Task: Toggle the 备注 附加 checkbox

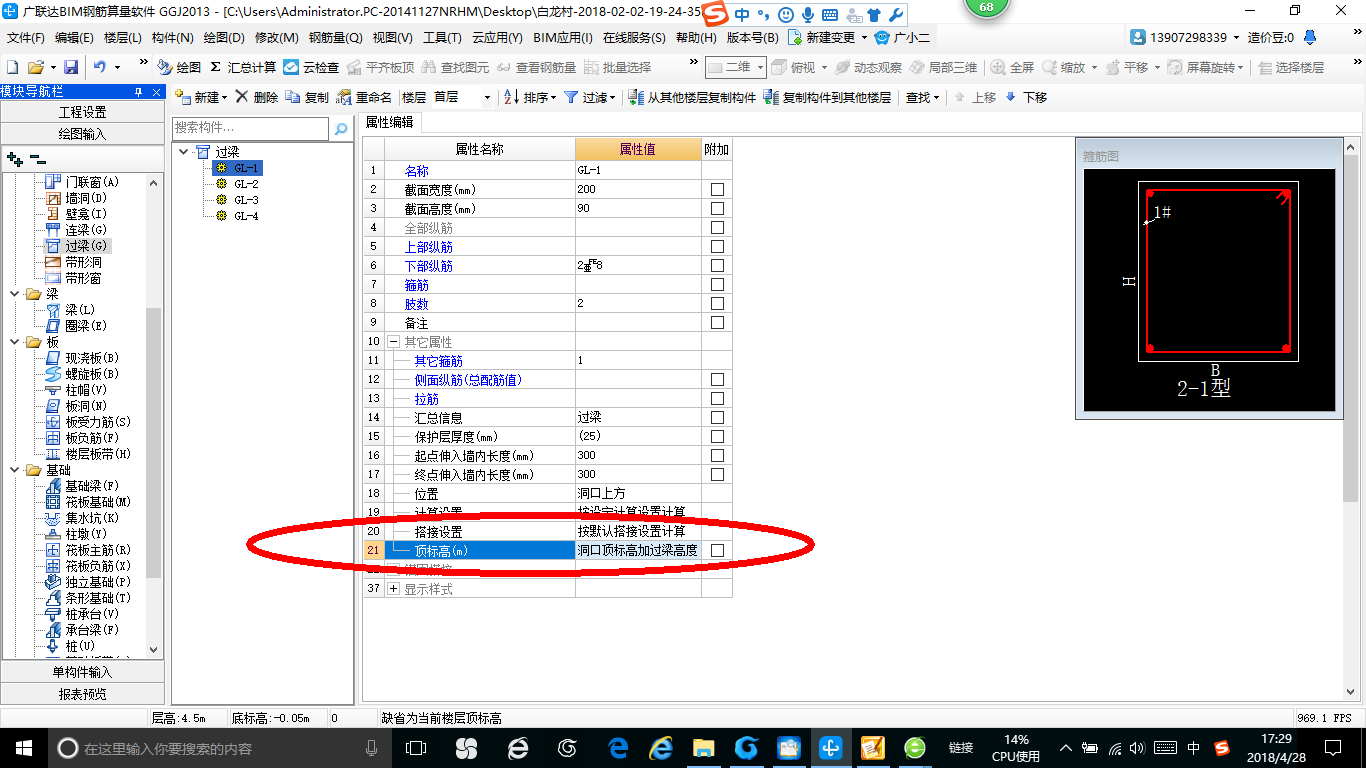Action: [x=717, y=323]
